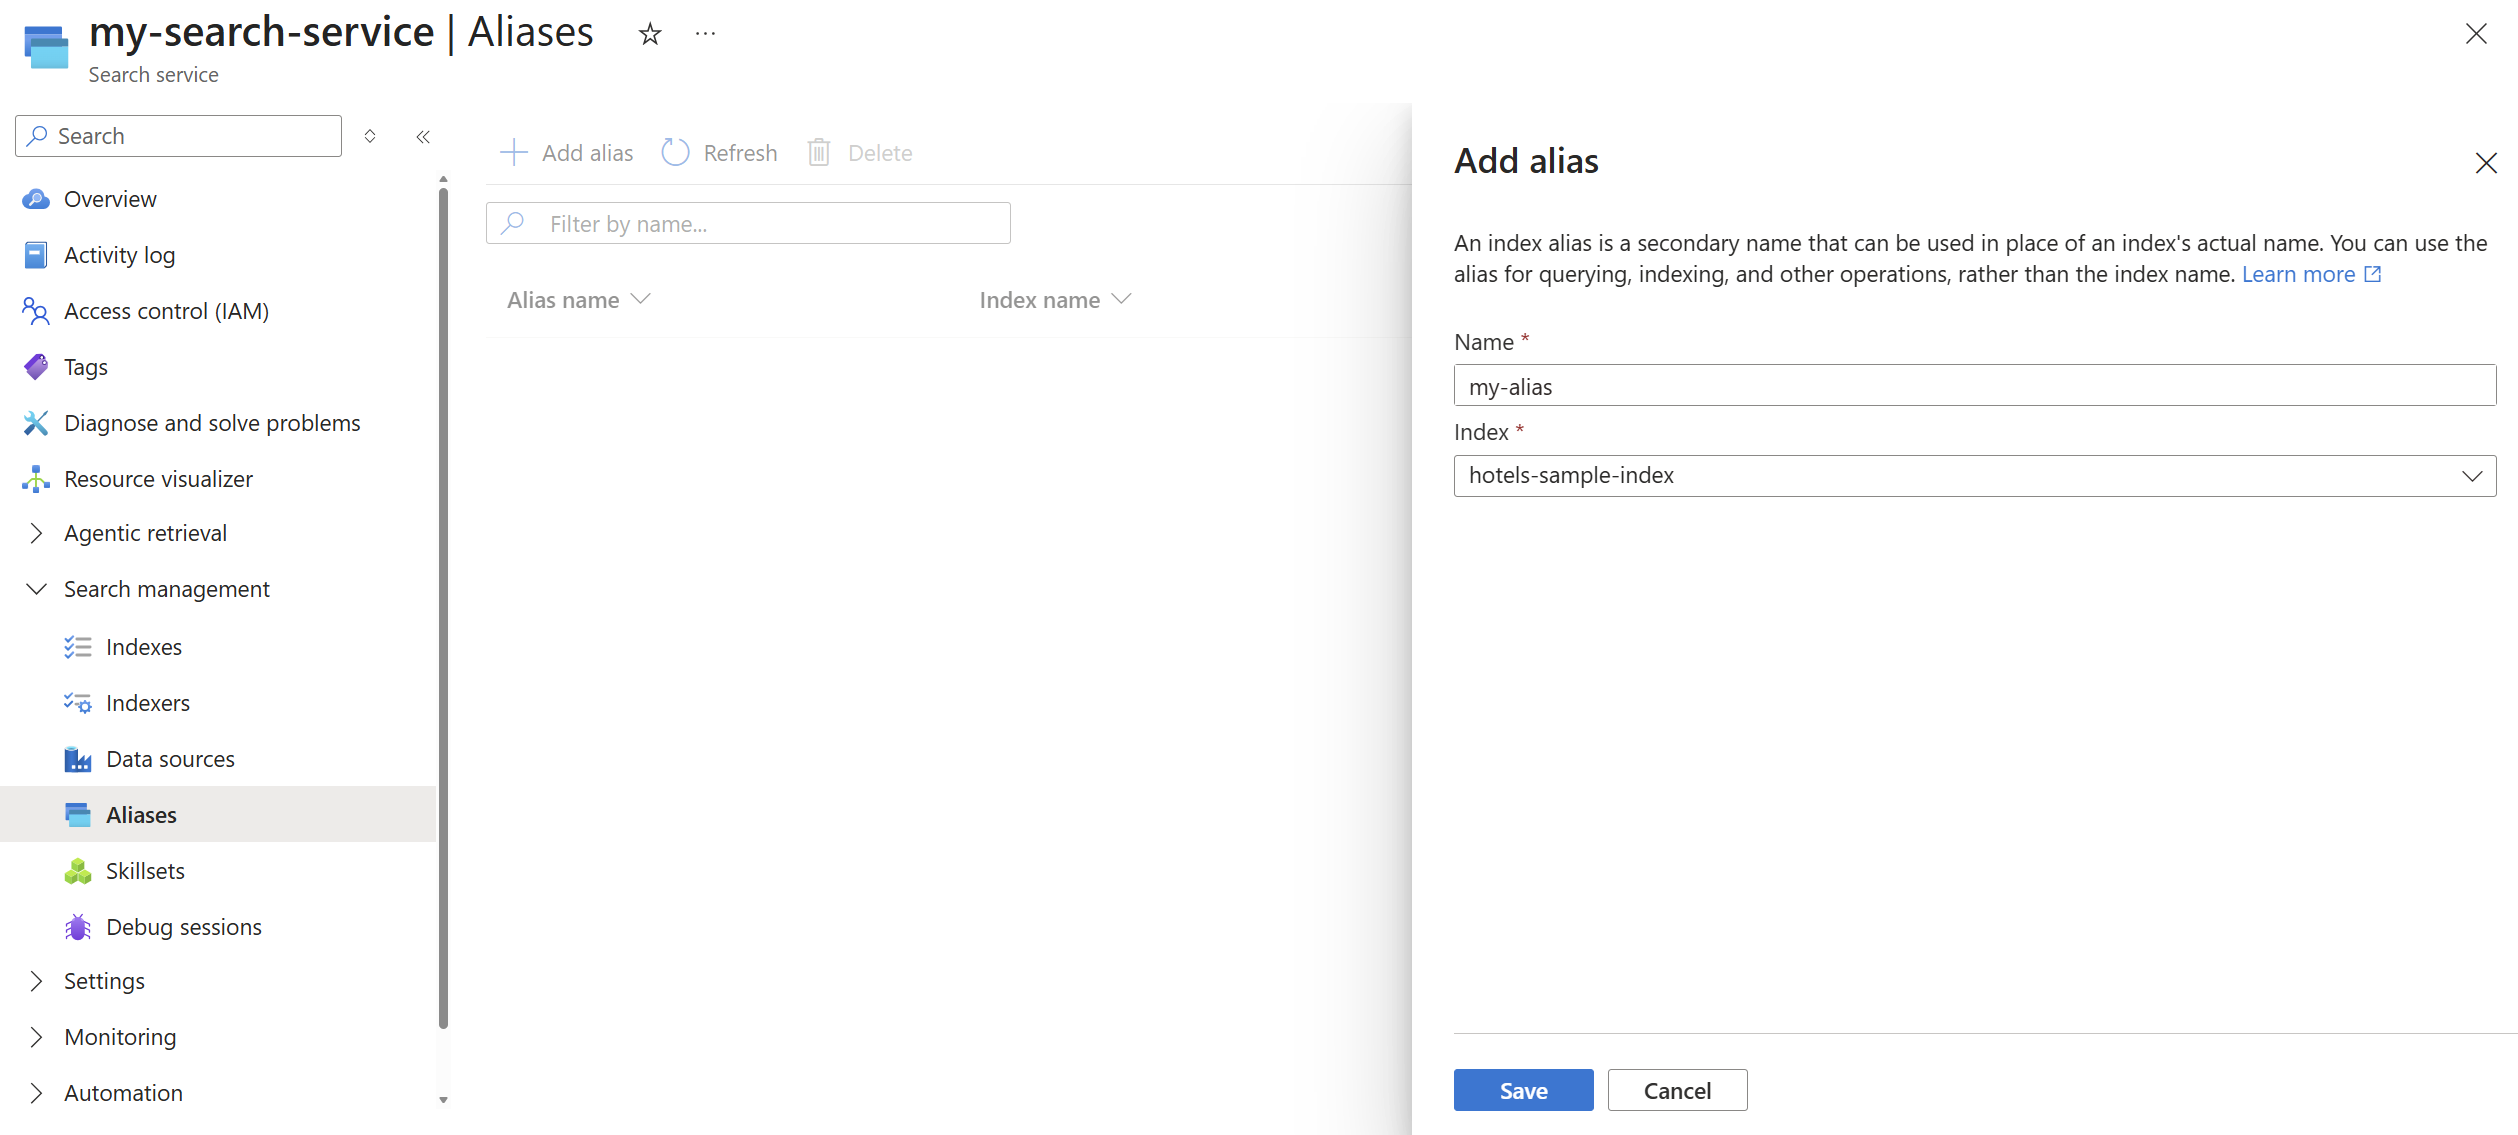Screen dimensions: 2518x1135
Task: Open the Index dropdown showing hotels-sample-index
Action: 1974,476
